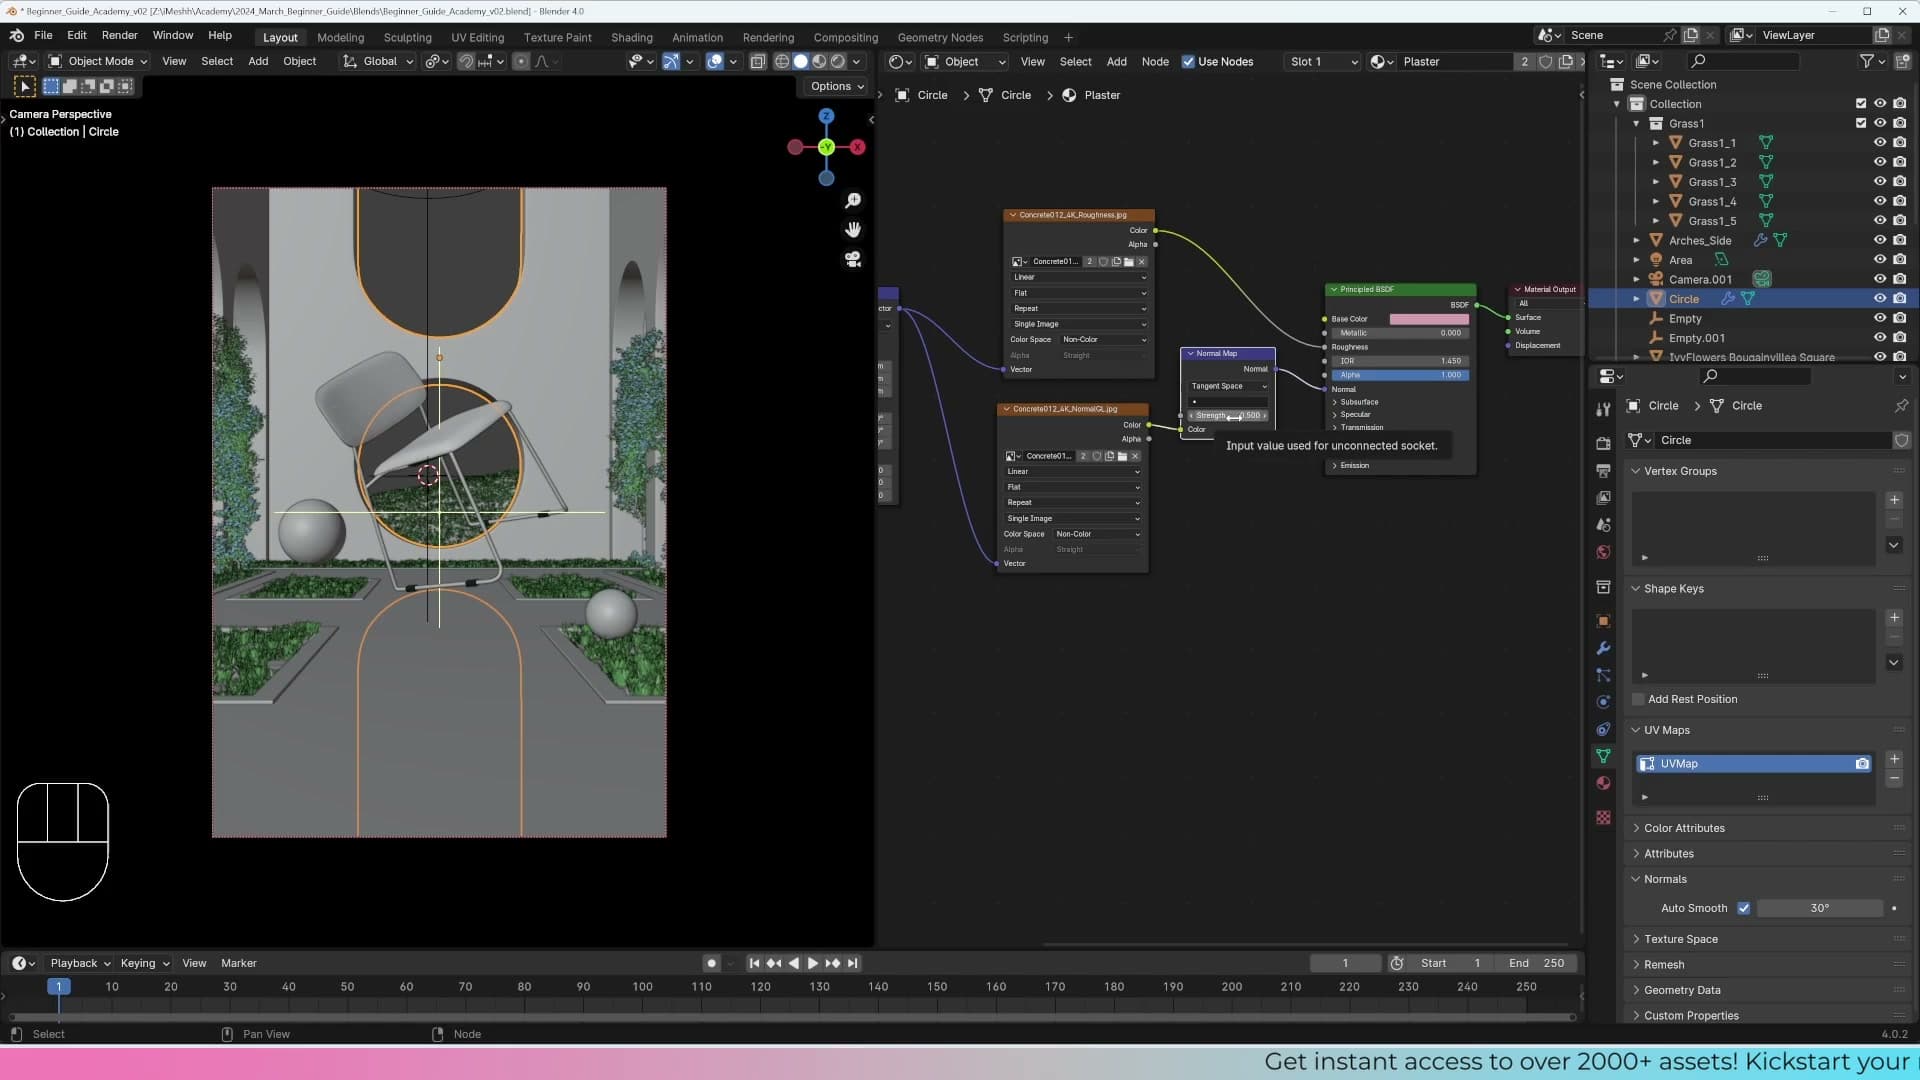
Task: Toggle auto keying record button
Action: (711, 964)
